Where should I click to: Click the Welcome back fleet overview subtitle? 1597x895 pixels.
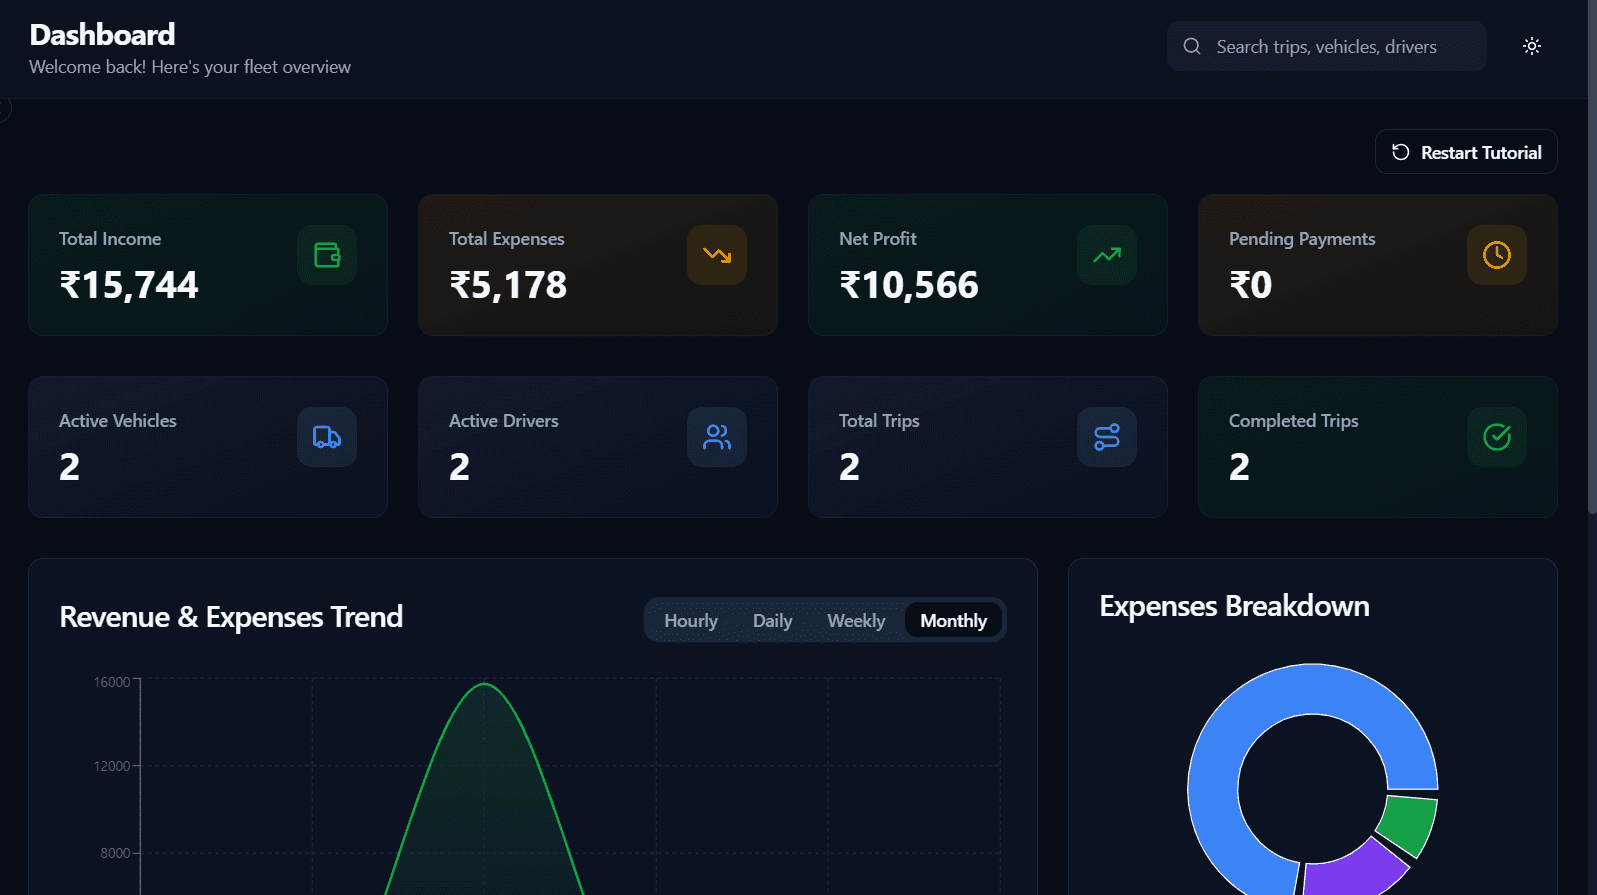(190, 67)
